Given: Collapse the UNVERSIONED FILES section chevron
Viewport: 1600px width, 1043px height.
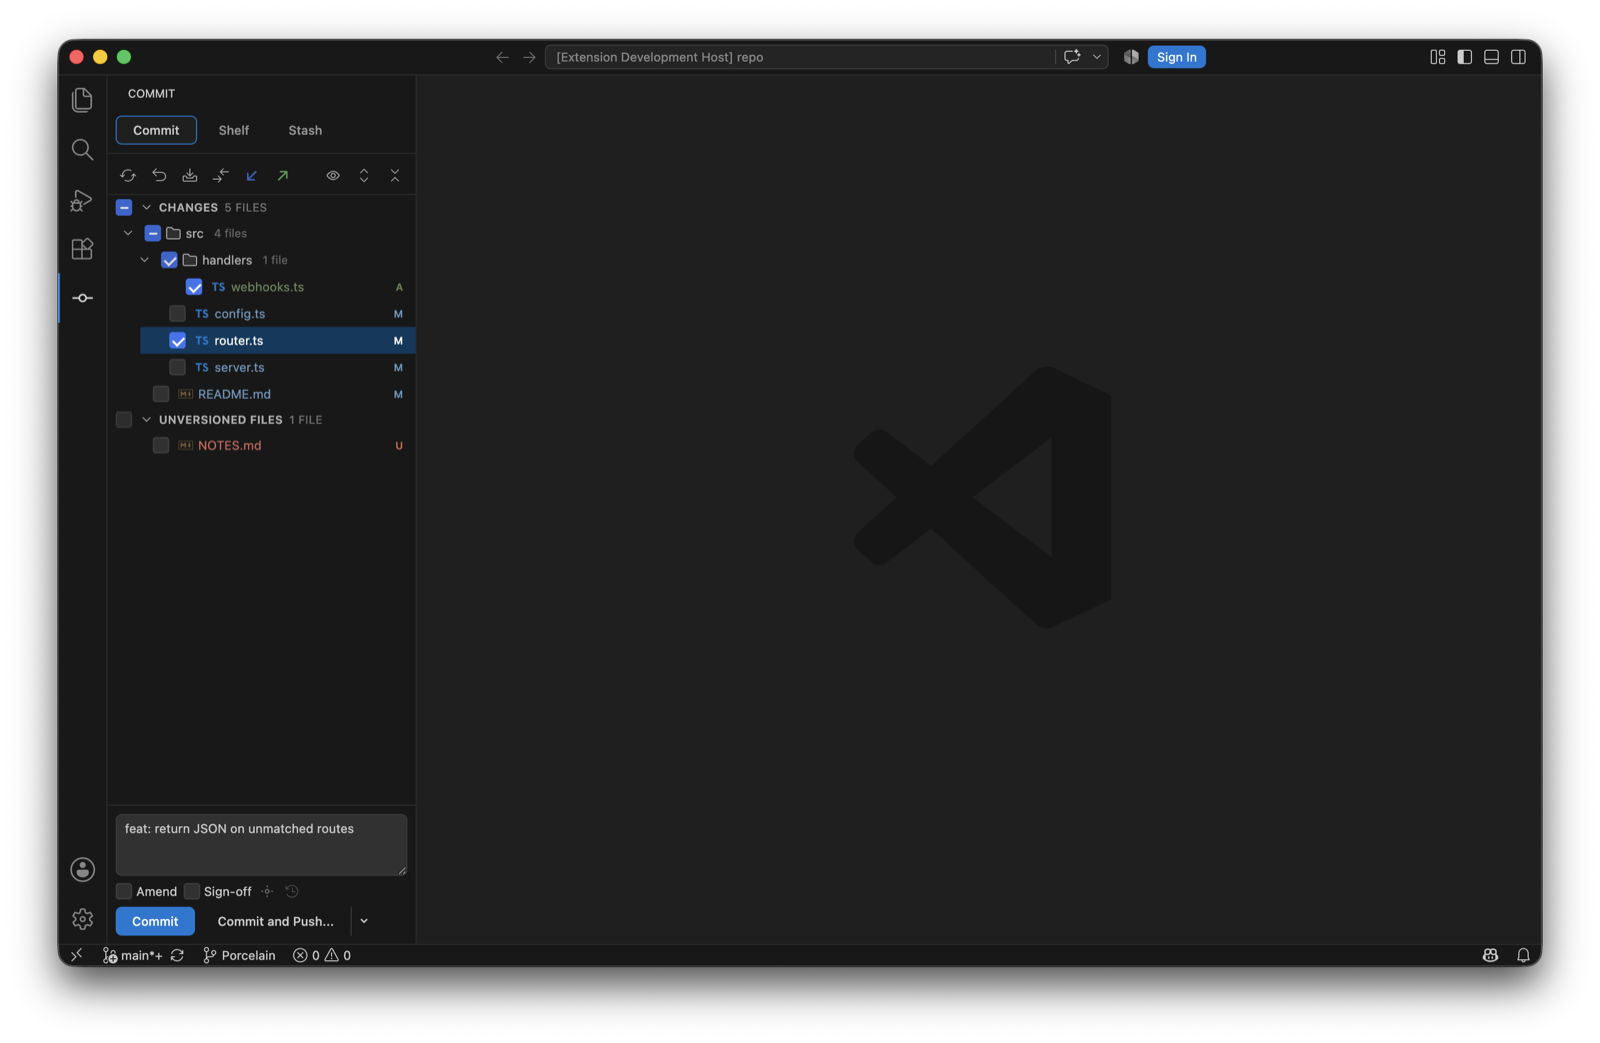Looking at the screenshot, I should pos(146,420).
